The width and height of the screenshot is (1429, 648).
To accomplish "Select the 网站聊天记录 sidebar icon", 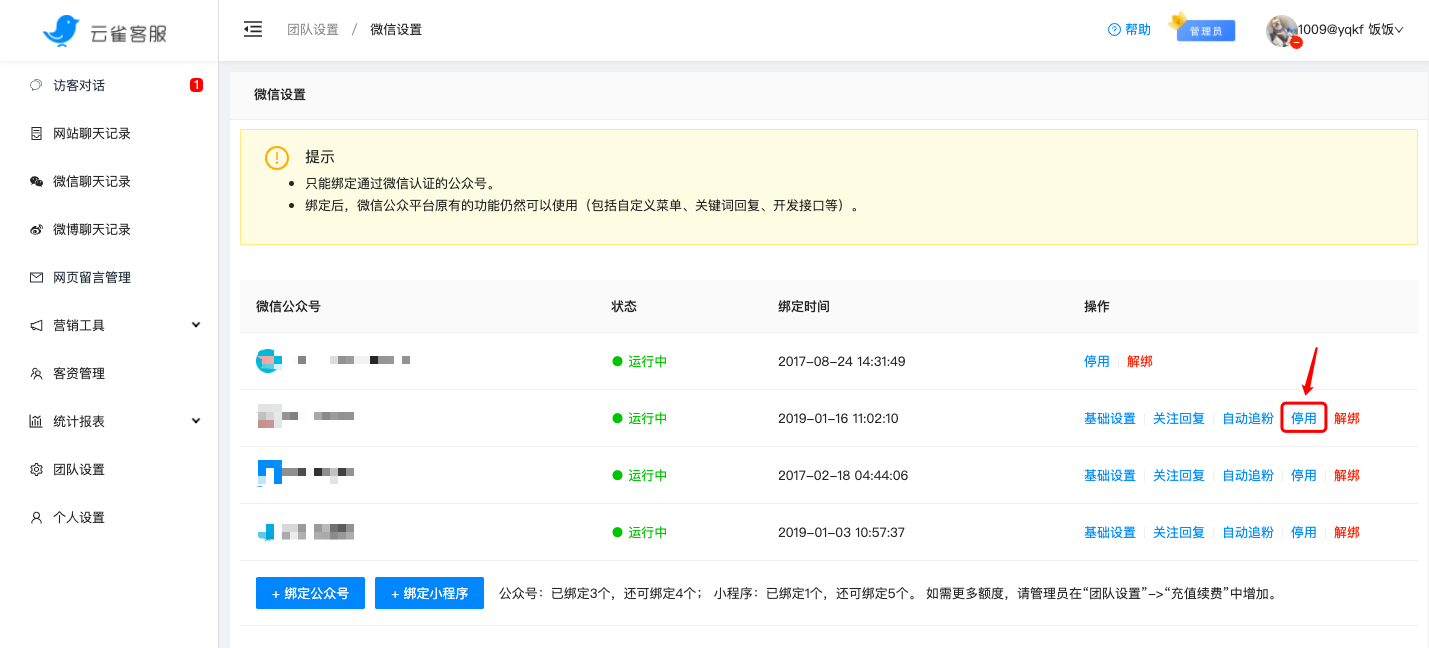I will point(37,133).
